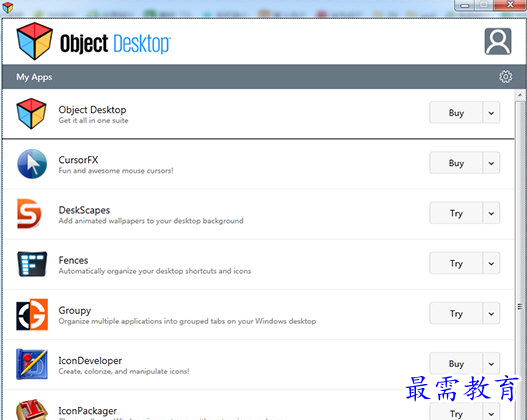Try DeskScapes

click(x=456, y=213)
